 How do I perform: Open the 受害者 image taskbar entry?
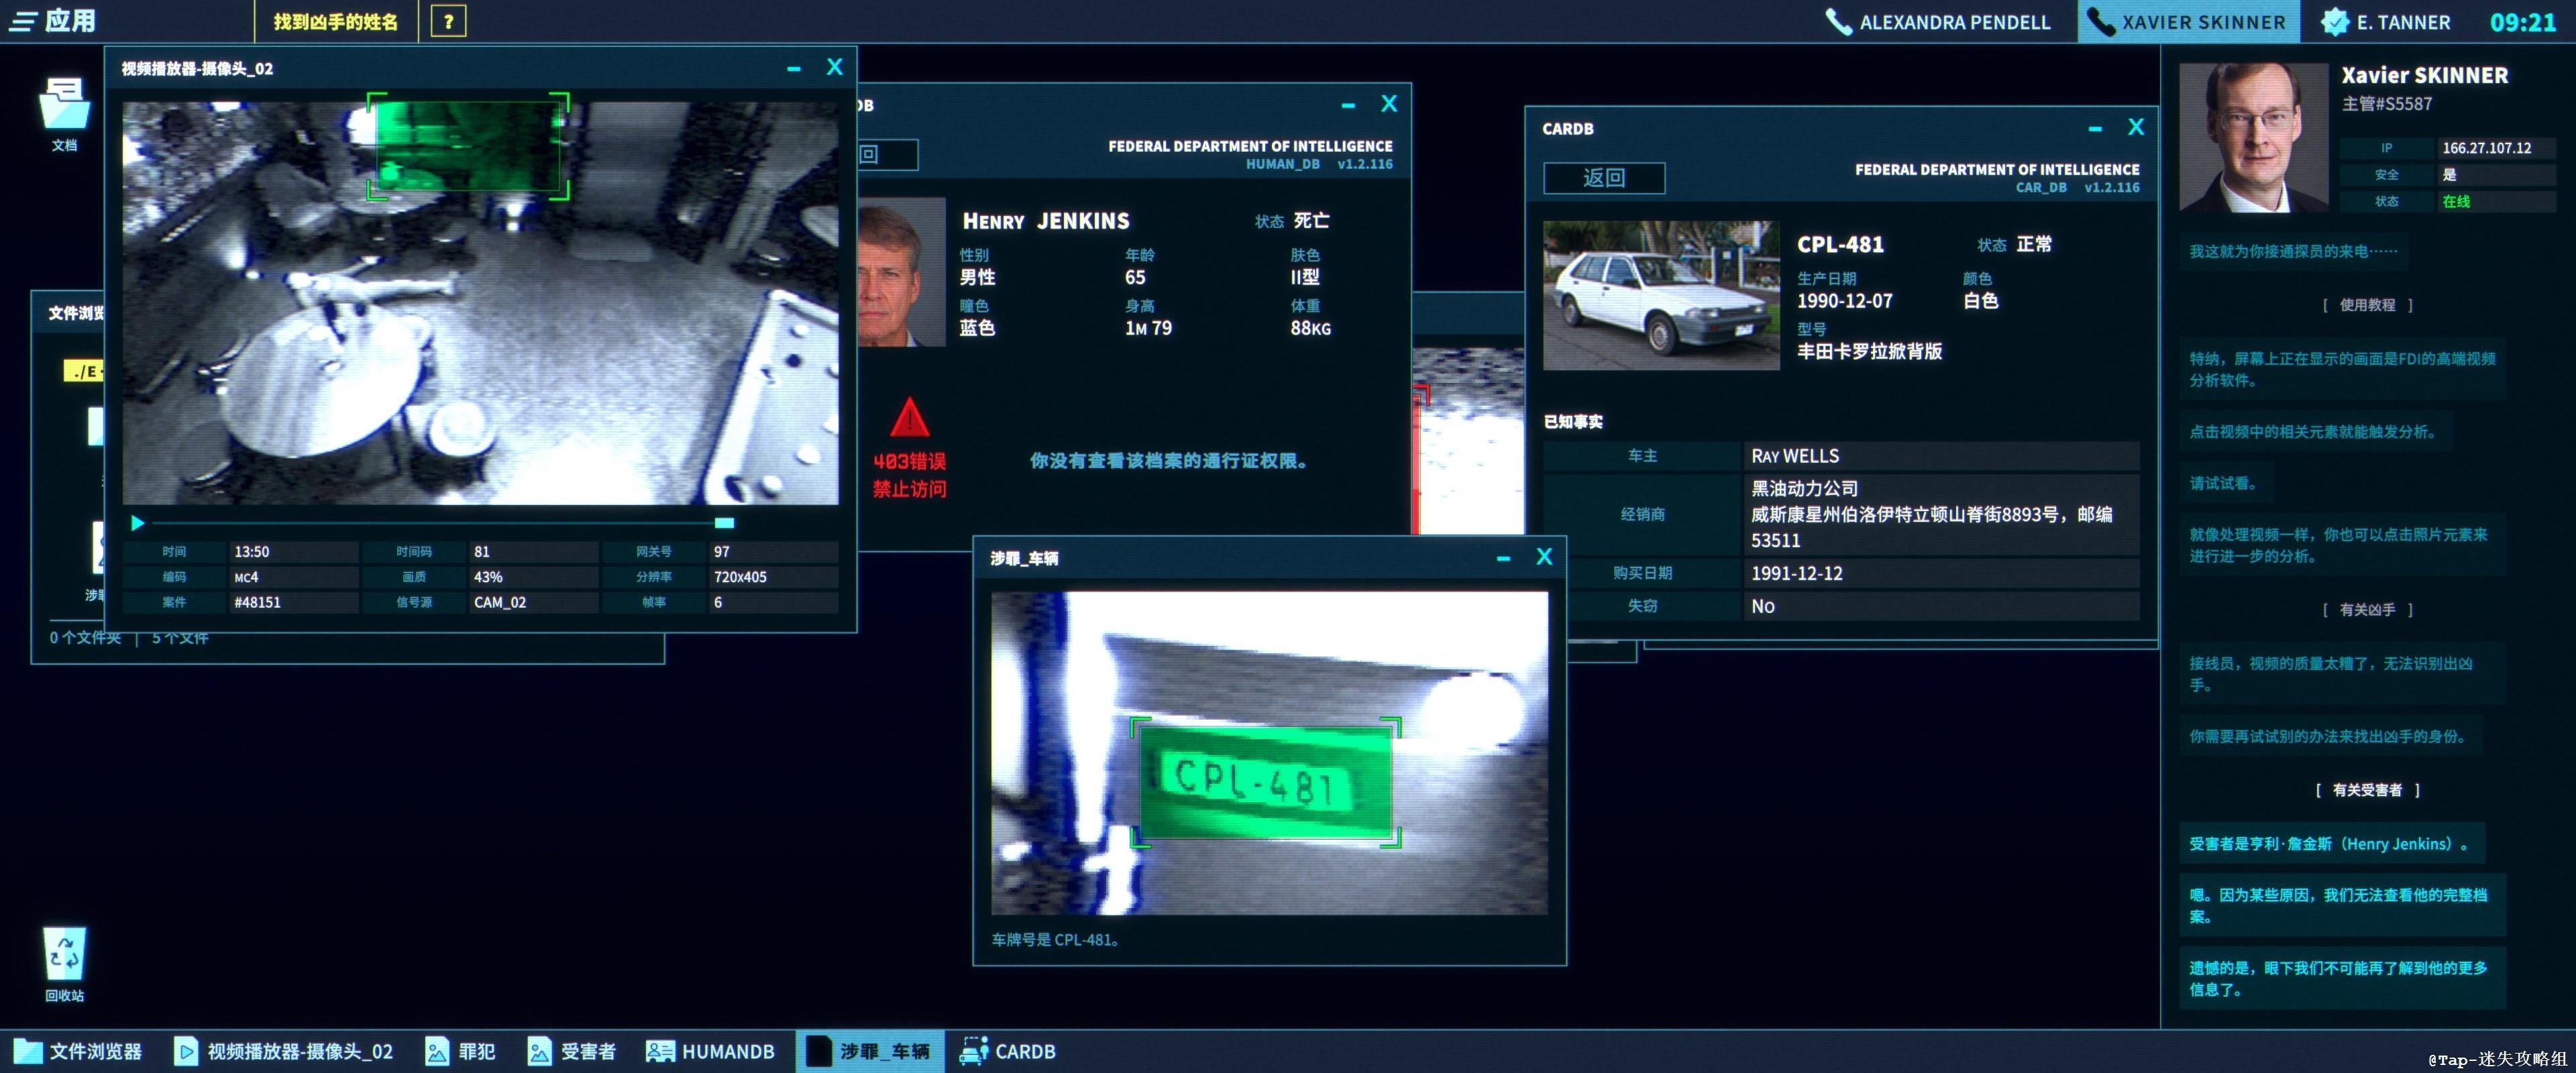pos(571,1051)
